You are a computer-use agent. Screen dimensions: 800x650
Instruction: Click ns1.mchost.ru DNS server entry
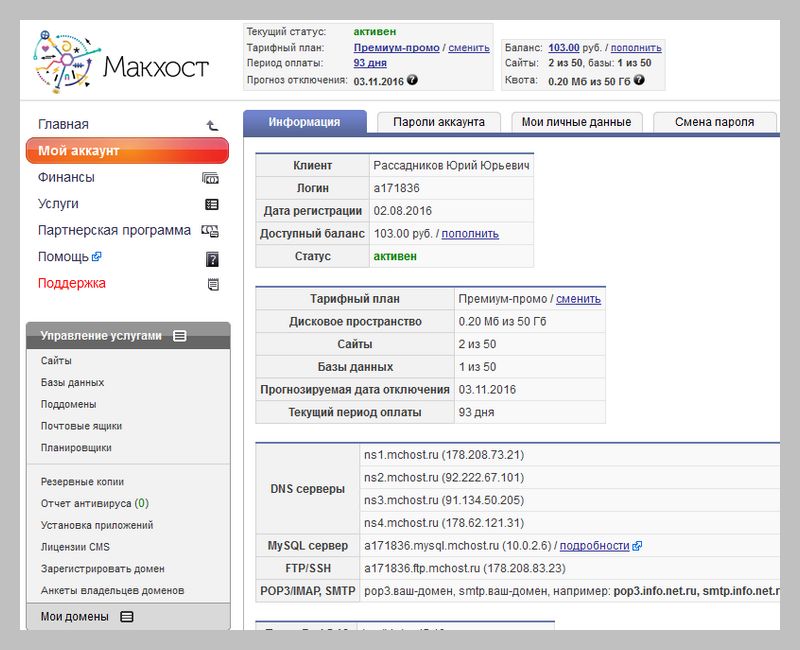click(x=444, y=455)
